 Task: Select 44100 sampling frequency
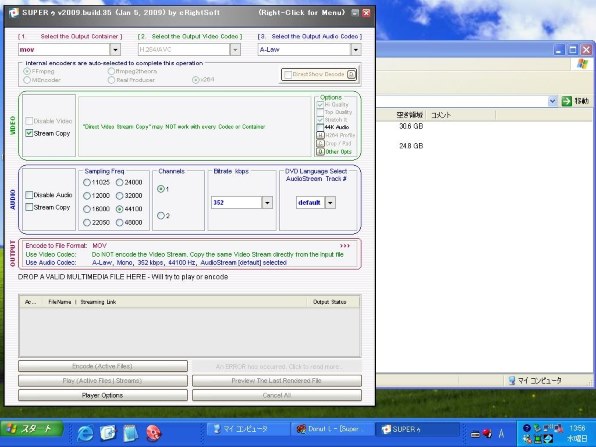pos(120,209)
